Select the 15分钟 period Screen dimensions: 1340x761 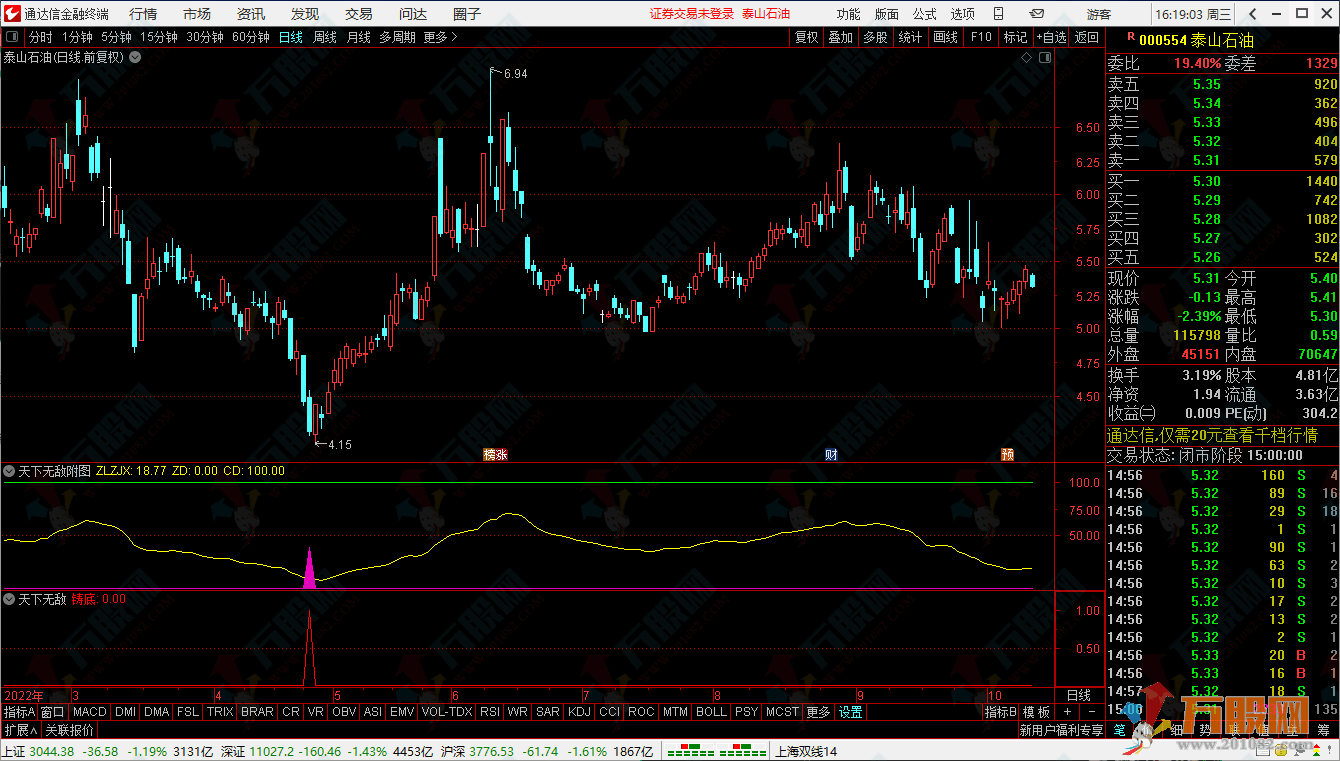pos(158,37)
